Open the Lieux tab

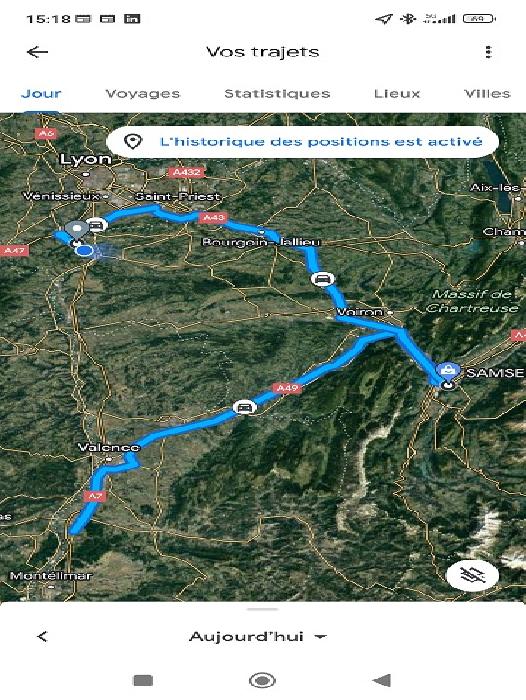click(x=397, y=94)
